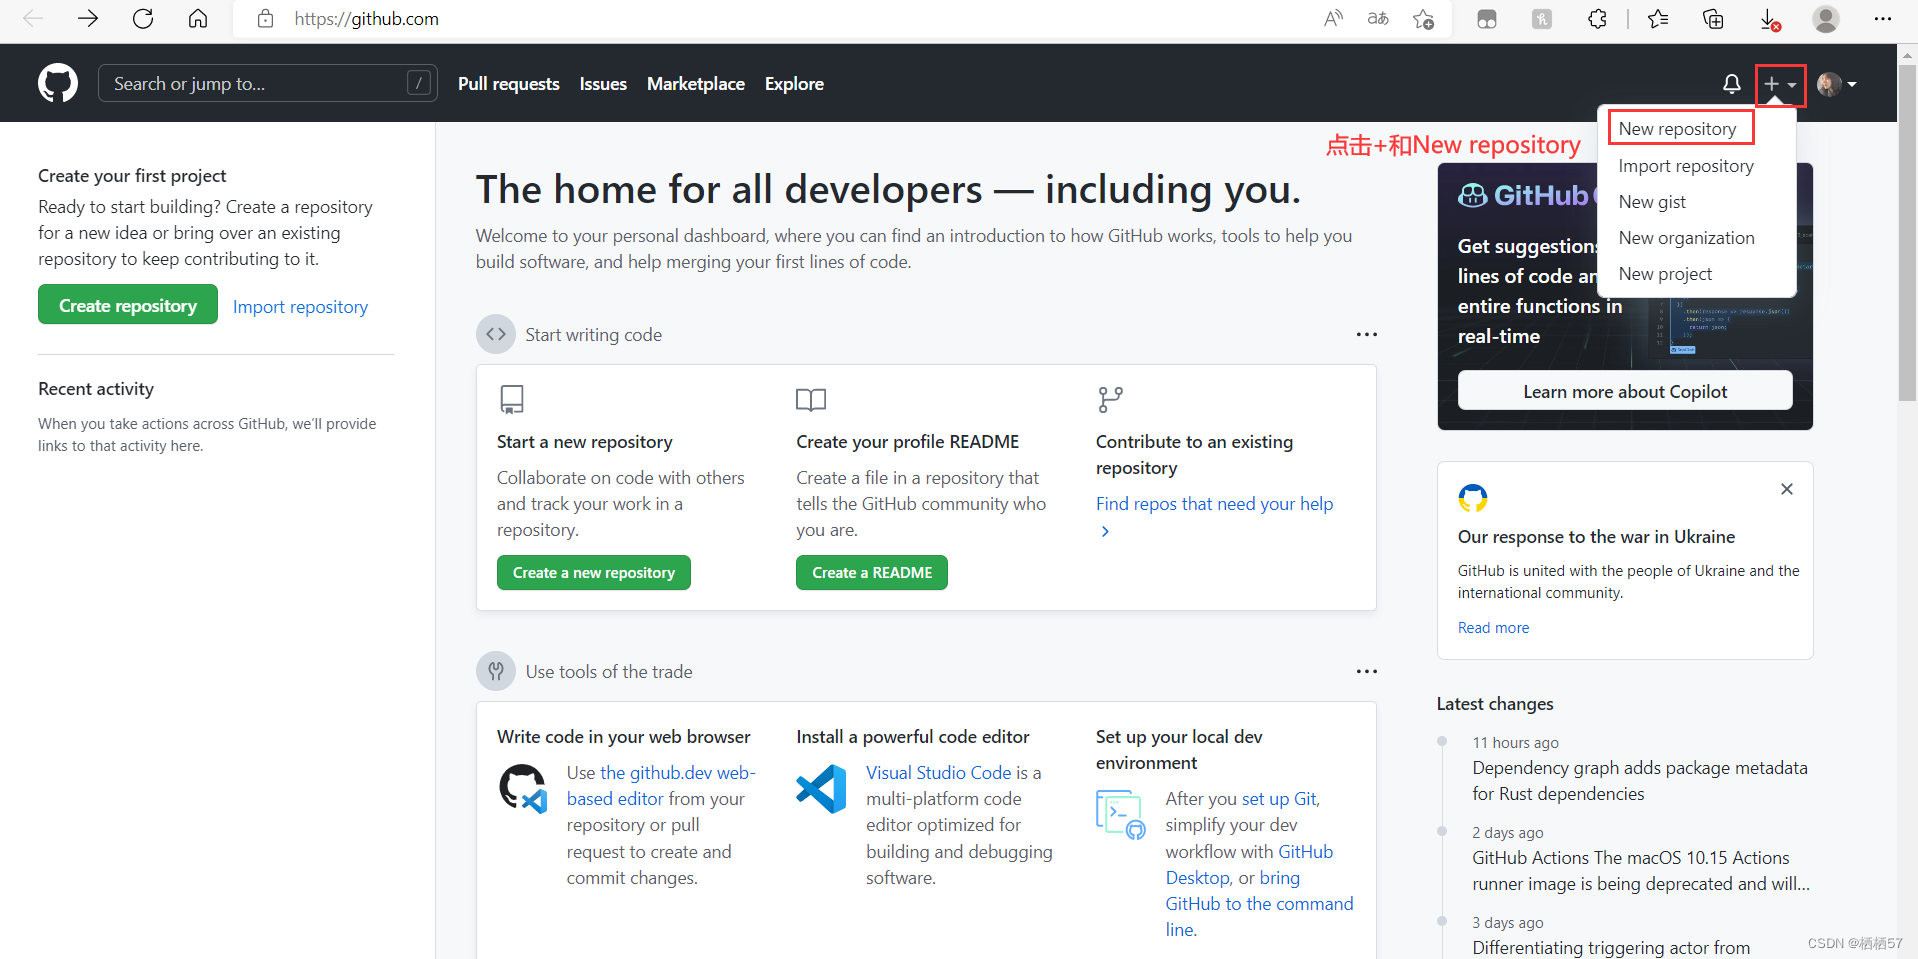
Task: Open Explore in the header
Action: (x=794, y=84)
